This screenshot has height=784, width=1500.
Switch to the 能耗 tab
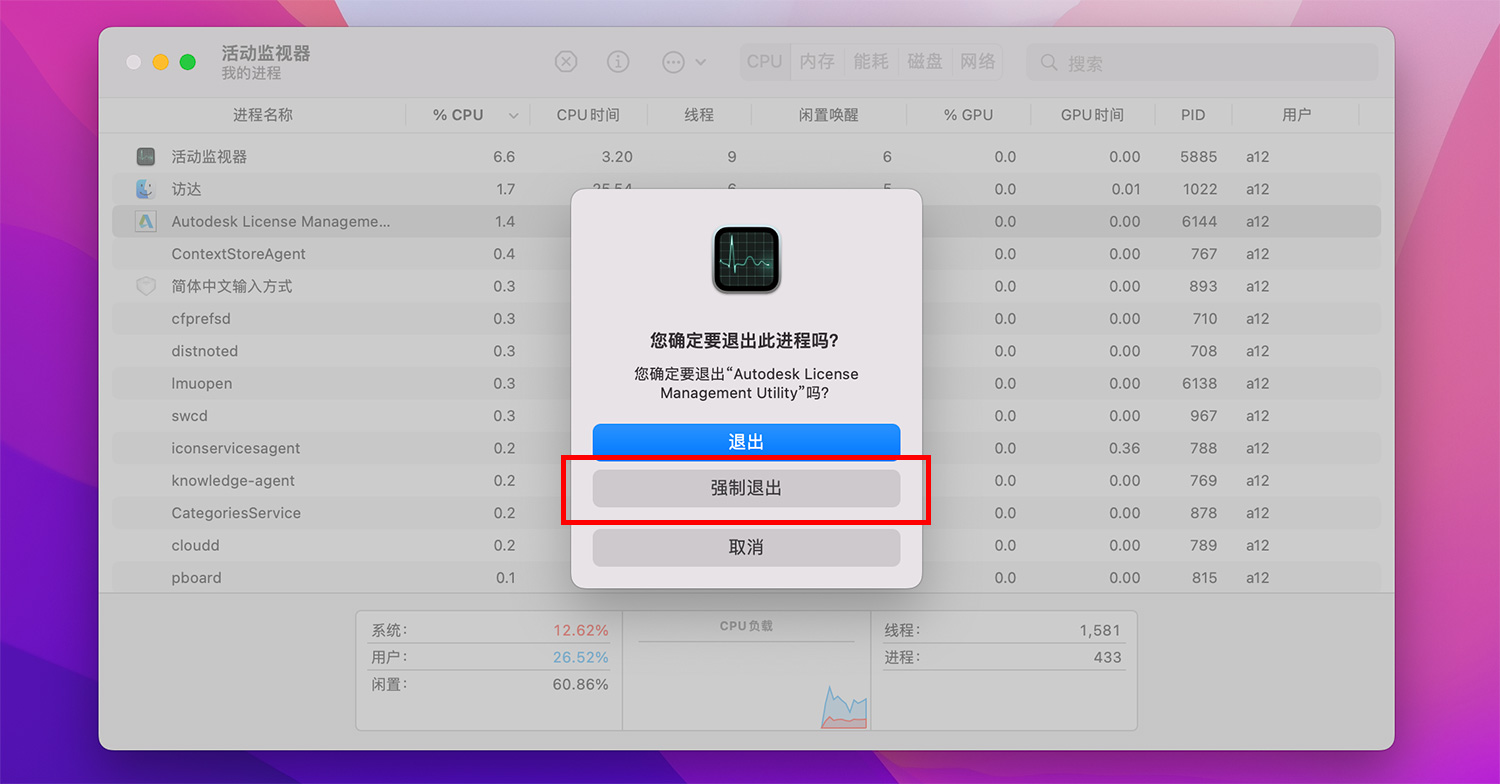coord(871,62)
